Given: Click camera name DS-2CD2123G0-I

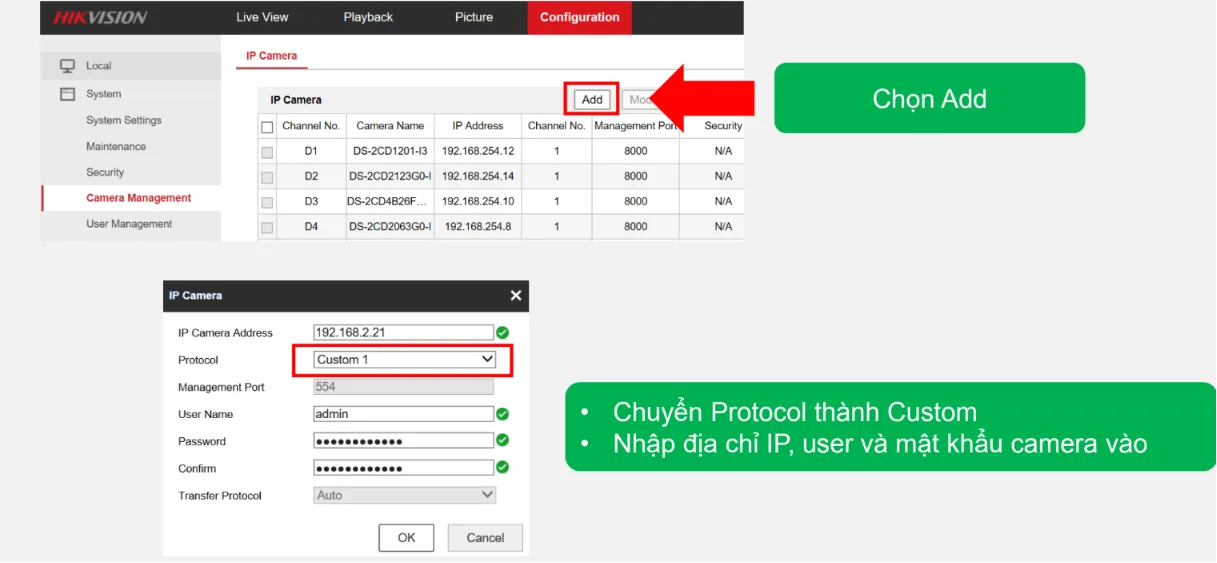Looking at the screenshot, I should [x=390, y=176].
